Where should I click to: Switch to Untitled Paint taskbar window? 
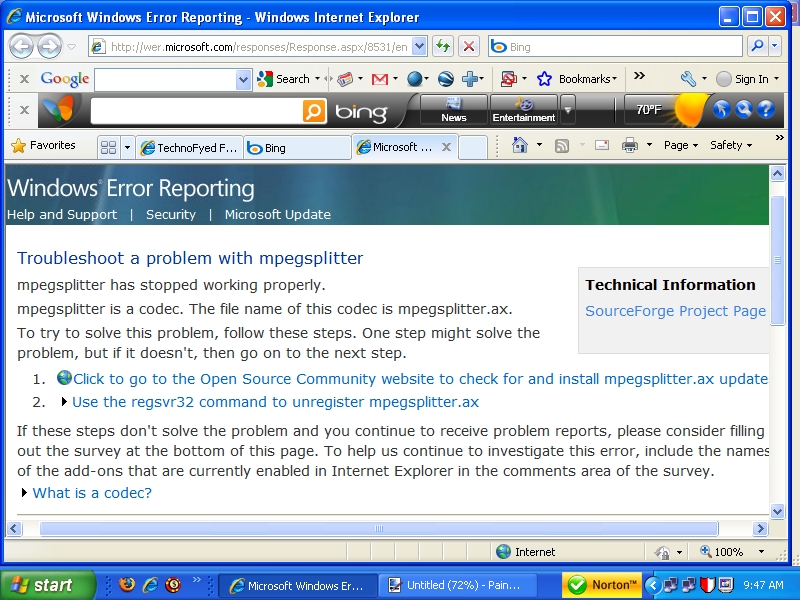(x=458, y=585)
